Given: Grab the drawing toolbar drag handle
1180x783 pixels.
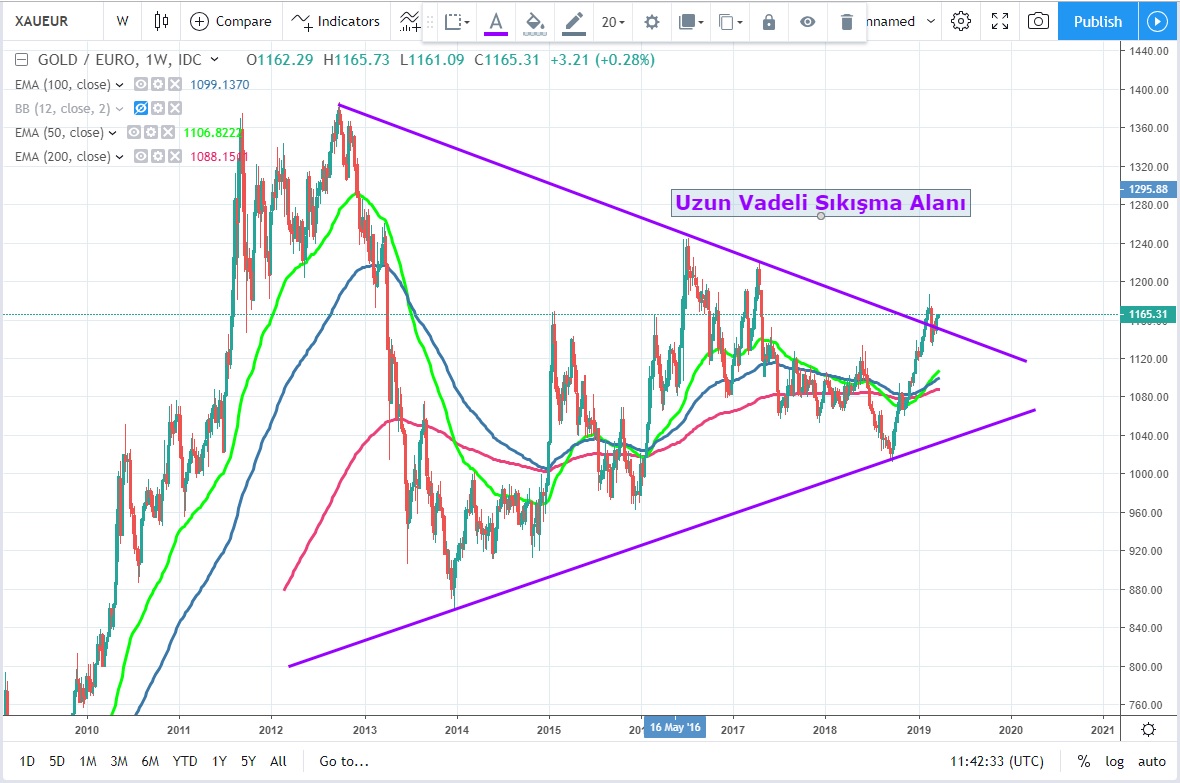Looking at the screenshot, I should [430, 22].
